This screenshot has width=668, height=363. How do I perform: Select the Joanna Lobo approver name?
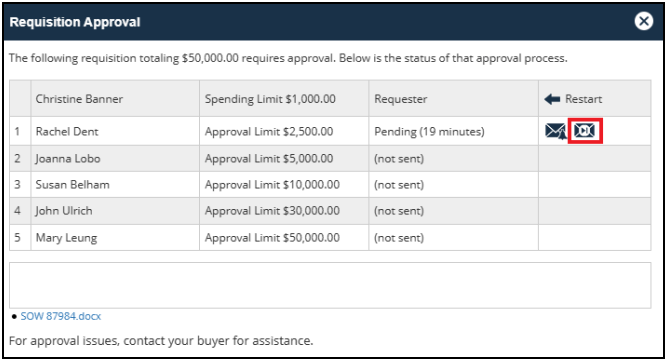point(68,158)
